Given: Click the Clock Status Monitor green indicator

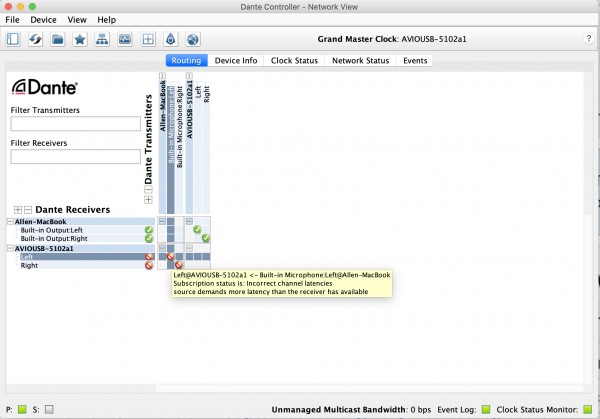Looking at the screenshot, I should pyautogui.click(x=588, y=409).
